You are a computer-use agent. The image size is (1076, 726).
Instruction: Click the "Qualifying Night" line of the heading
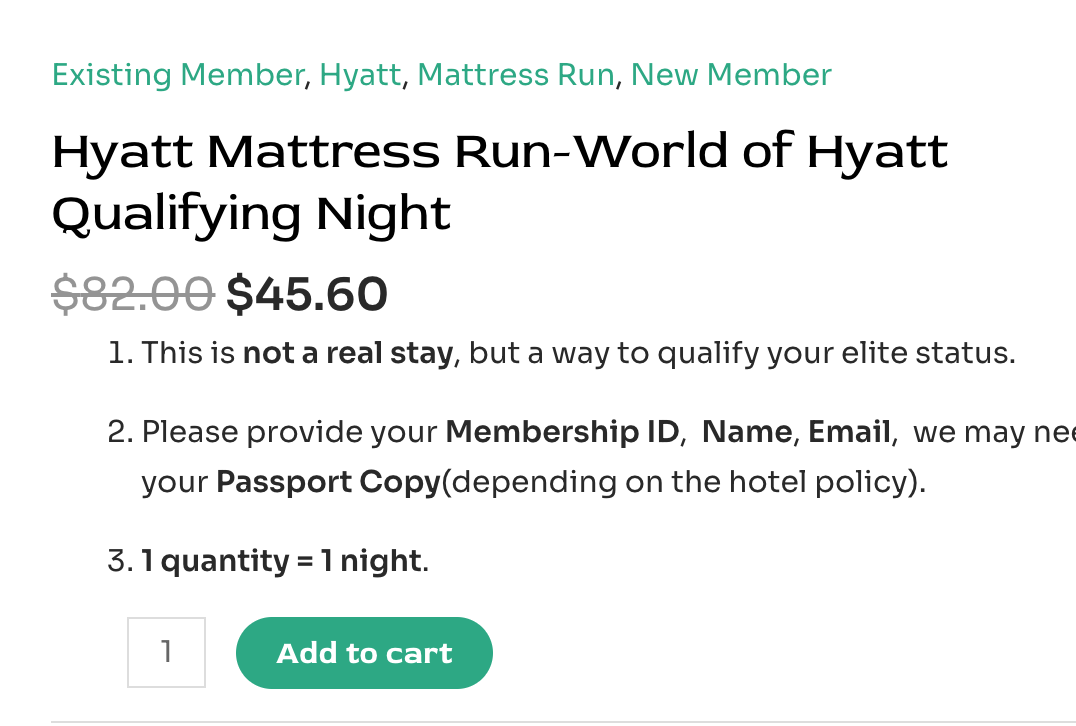click(x=251, y=213)
